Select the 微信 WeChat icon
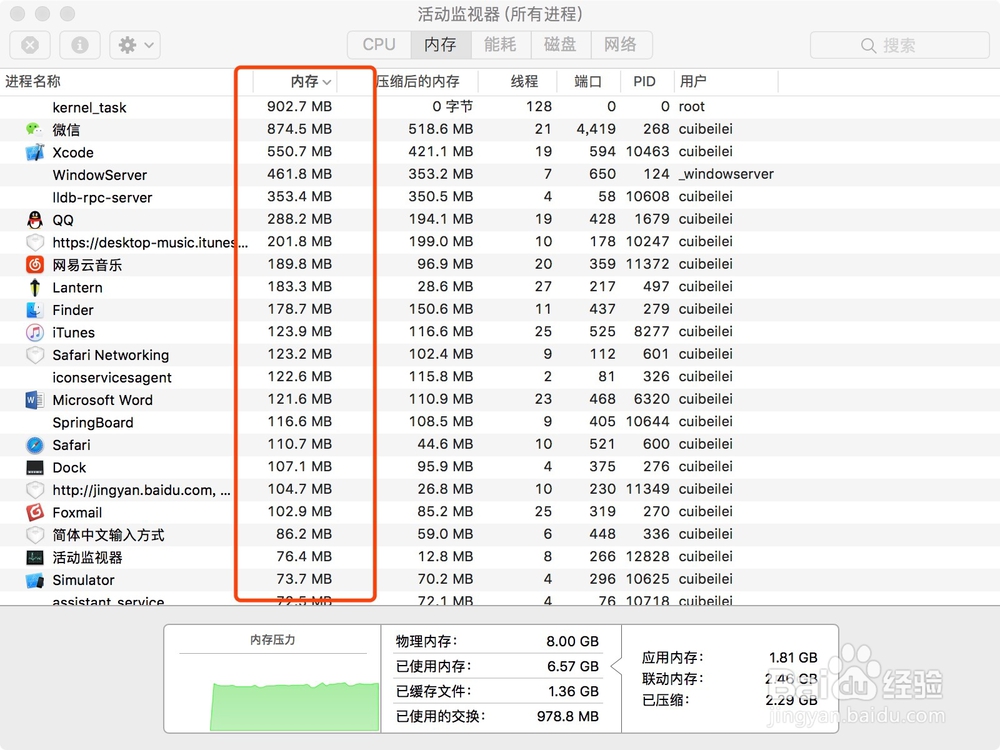The width and height of the screenshot is (1000, 750). click(x=34, y=129)
